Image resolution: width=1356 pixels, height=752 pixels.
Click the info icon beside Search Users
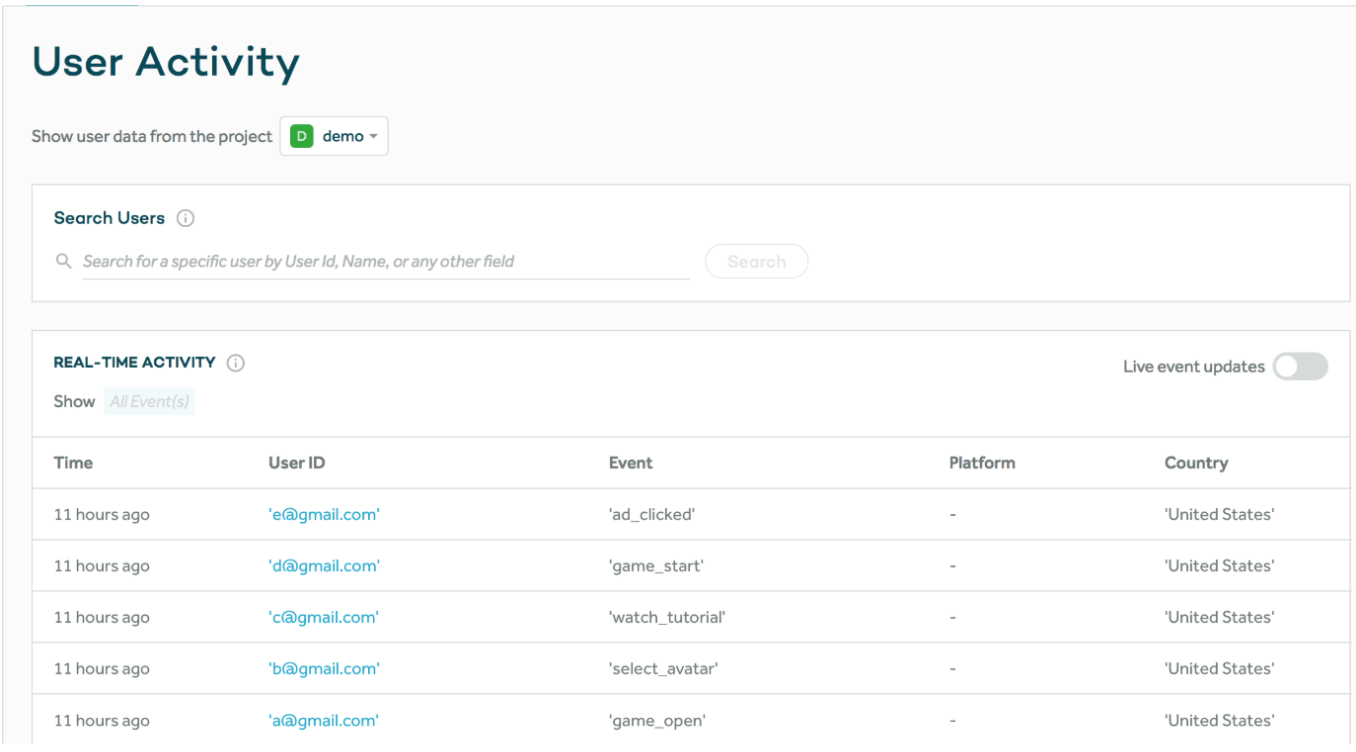185,218
